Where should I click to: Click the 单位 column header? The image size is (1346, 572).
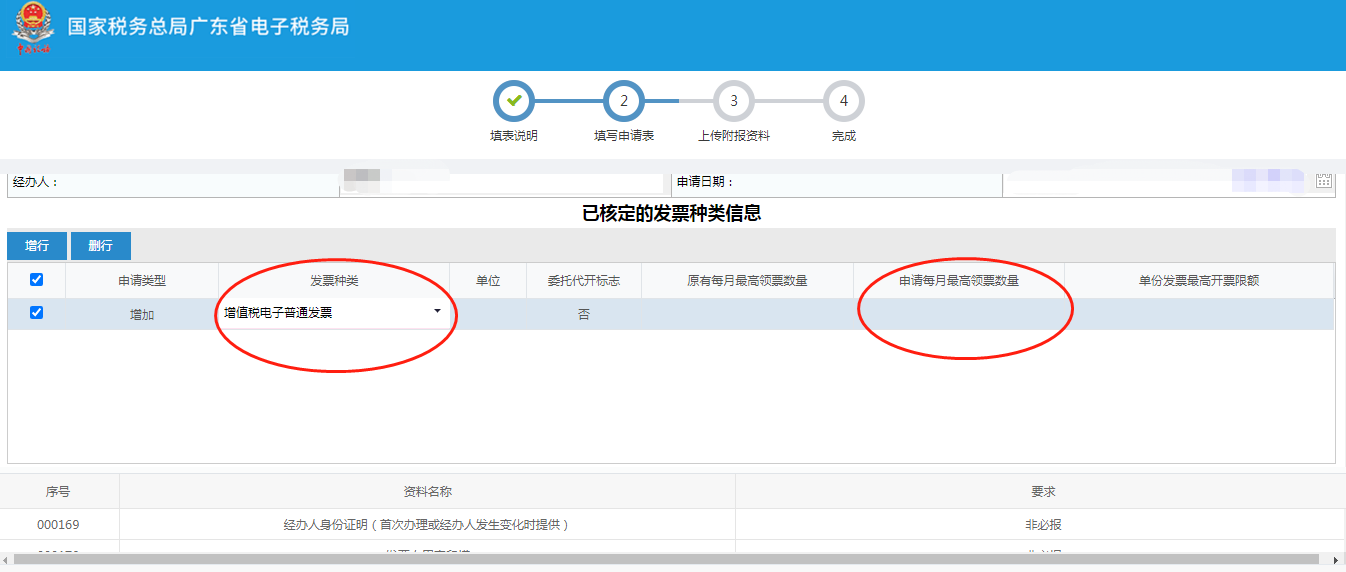click(x=488, y=281)
